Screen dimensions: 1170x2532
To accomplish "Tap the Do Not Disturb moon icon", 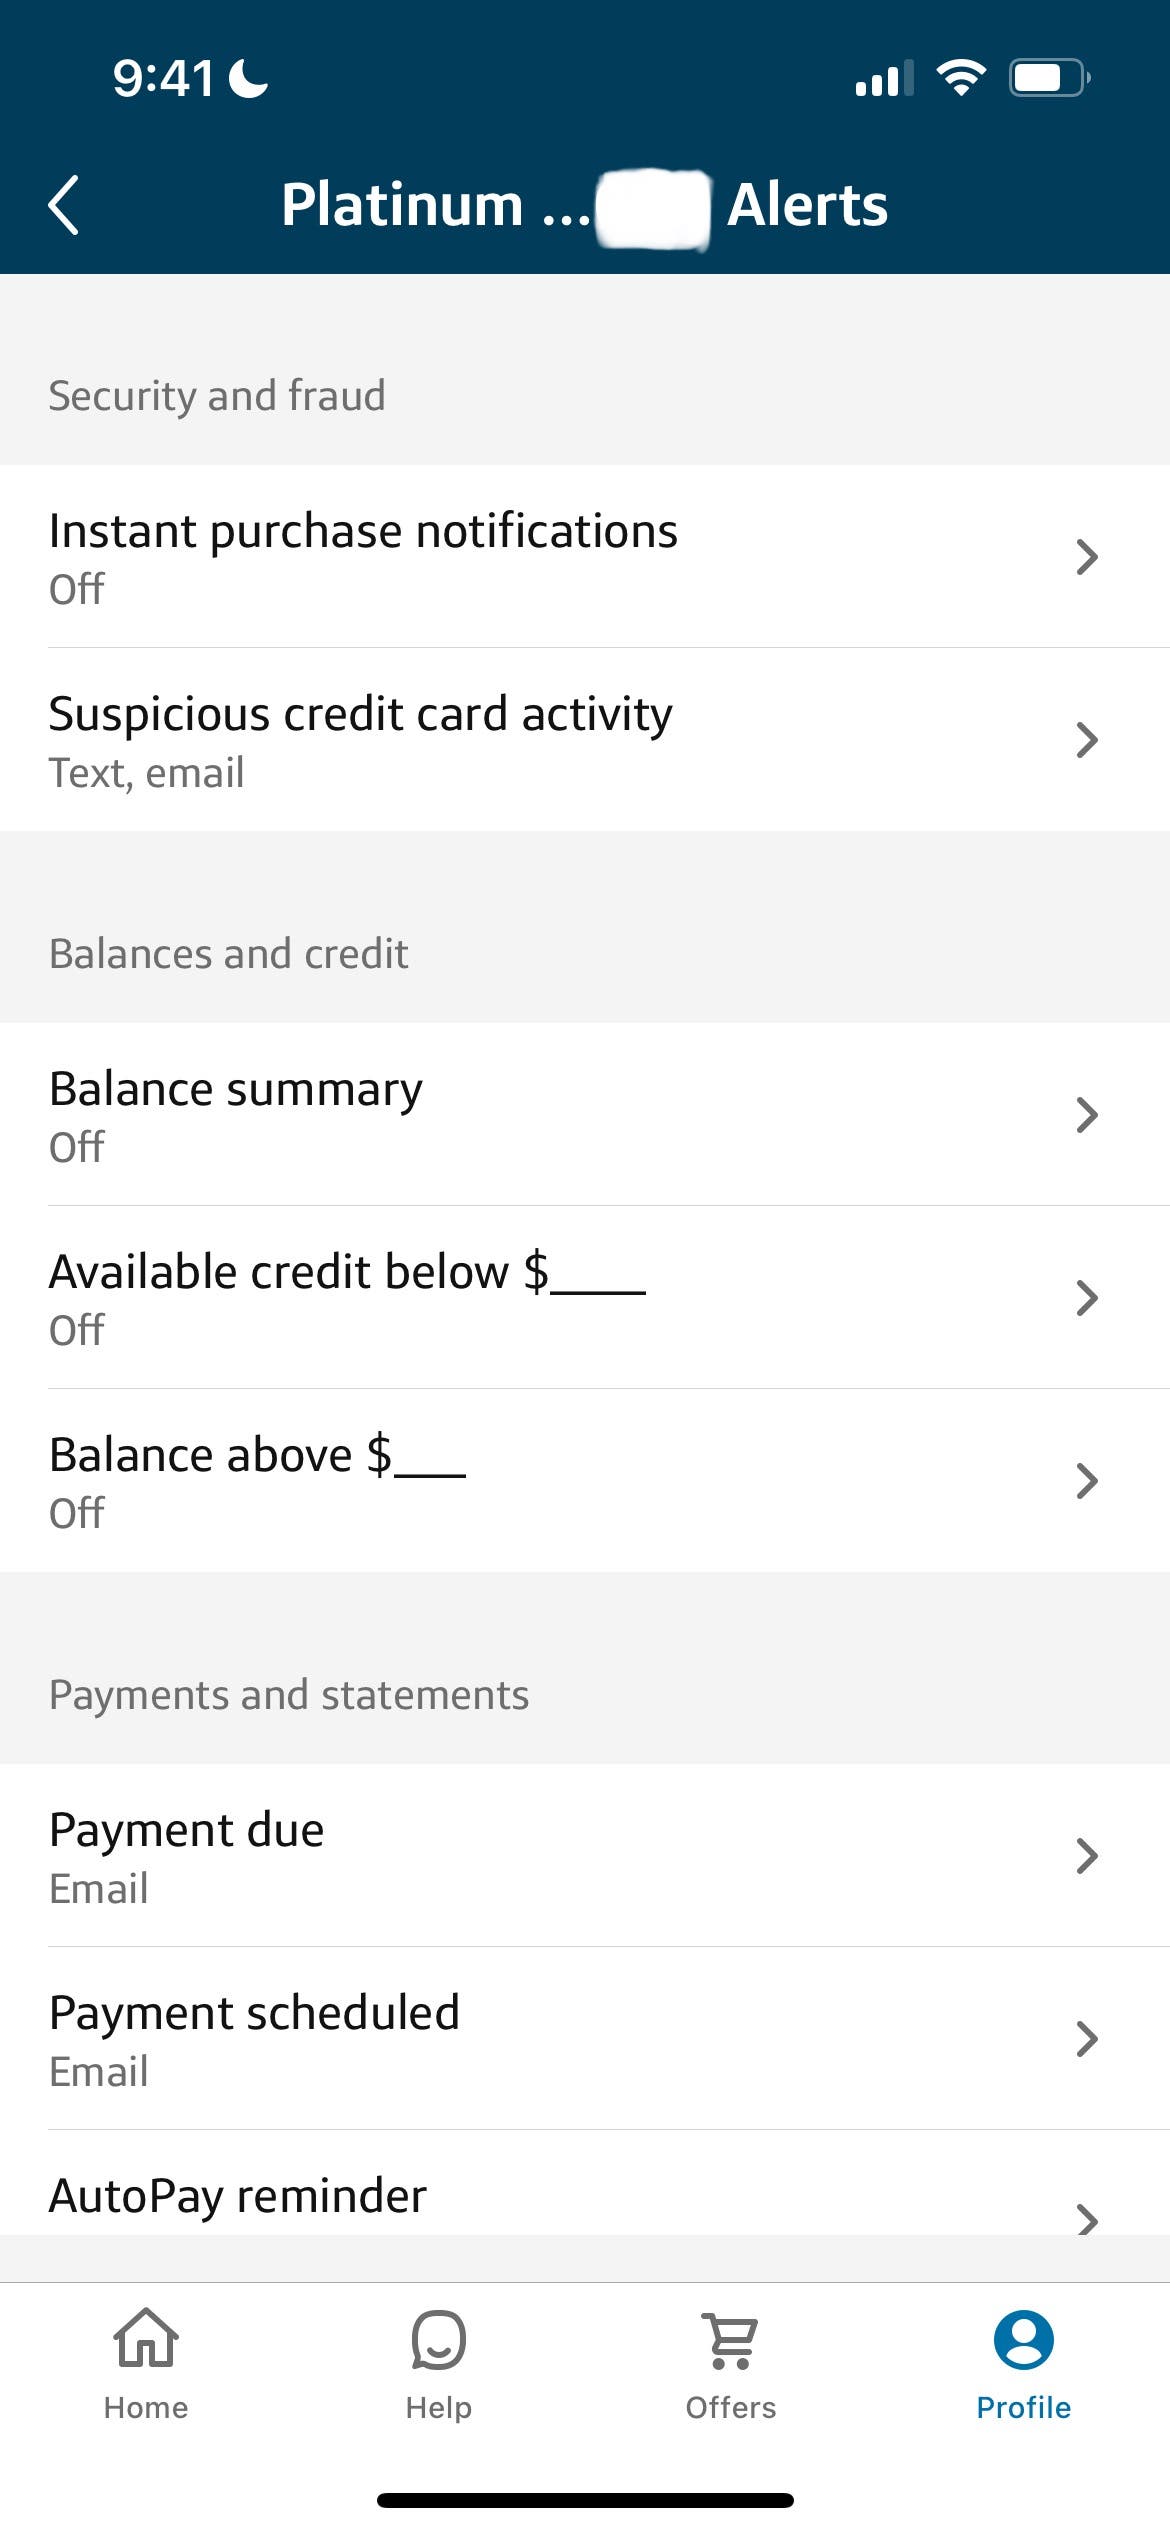I will pyautogui.click(x=248, y=78).
